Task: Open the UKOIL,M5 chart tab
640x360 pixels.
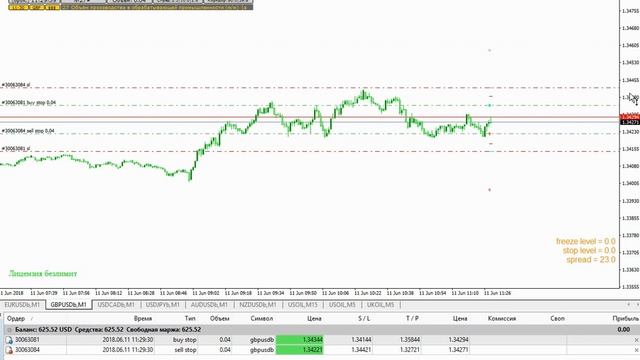Action: point(380,305)
